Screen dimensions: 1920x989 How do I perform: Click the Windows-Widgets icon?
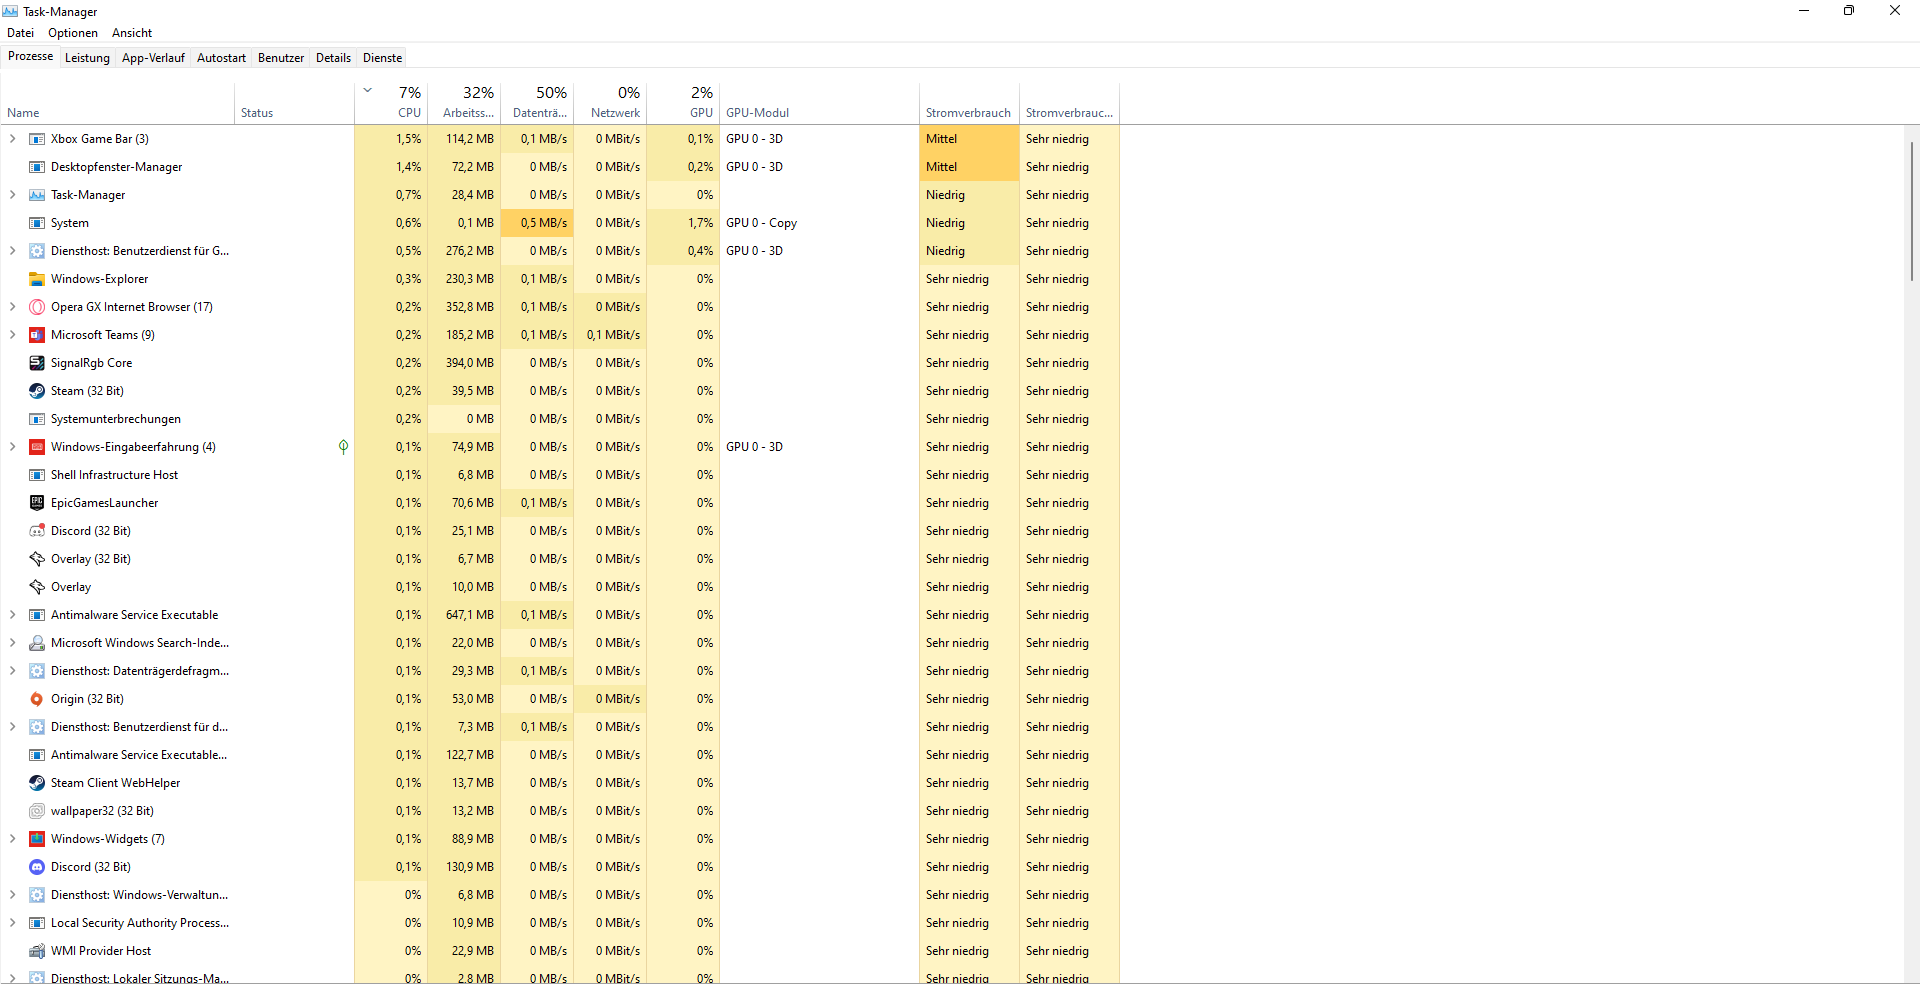point(37,839)
